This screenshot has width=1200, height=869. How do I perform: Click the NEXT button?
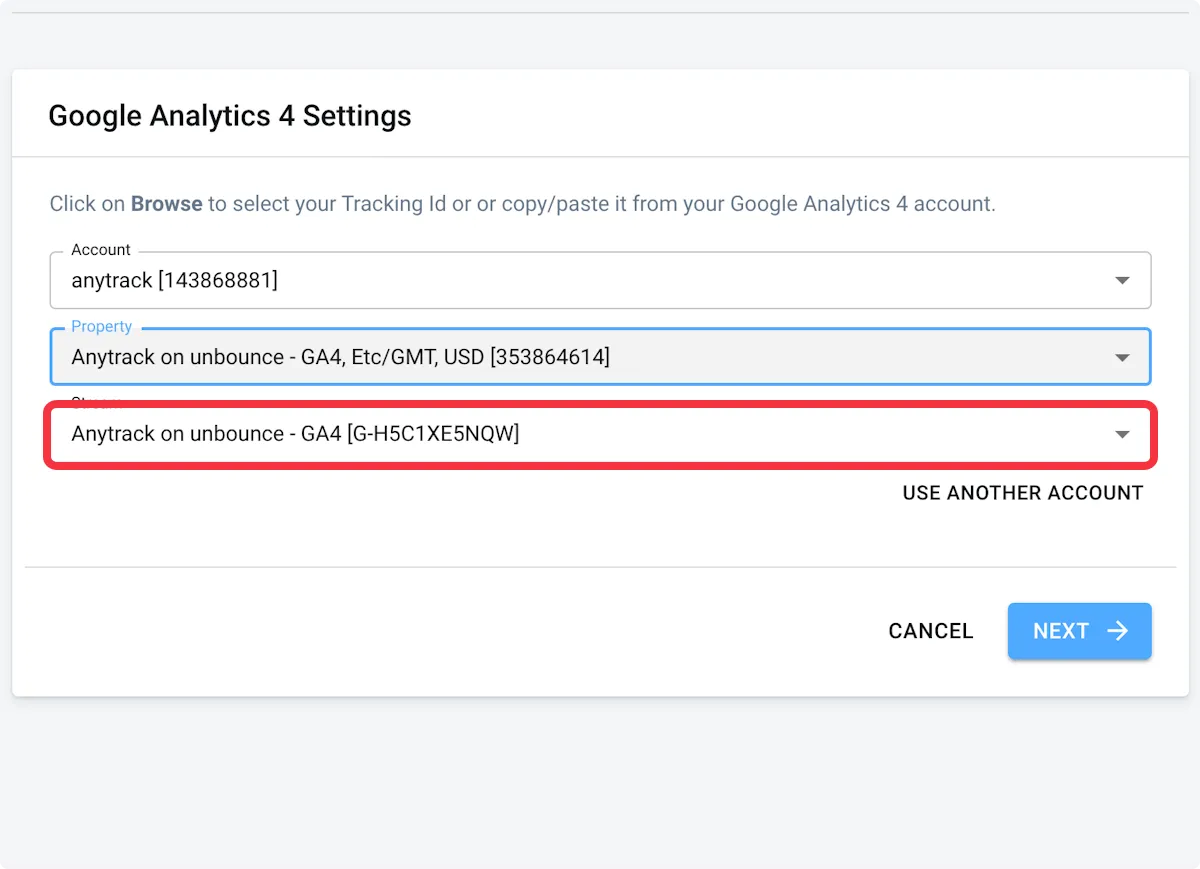point(1080,631)
